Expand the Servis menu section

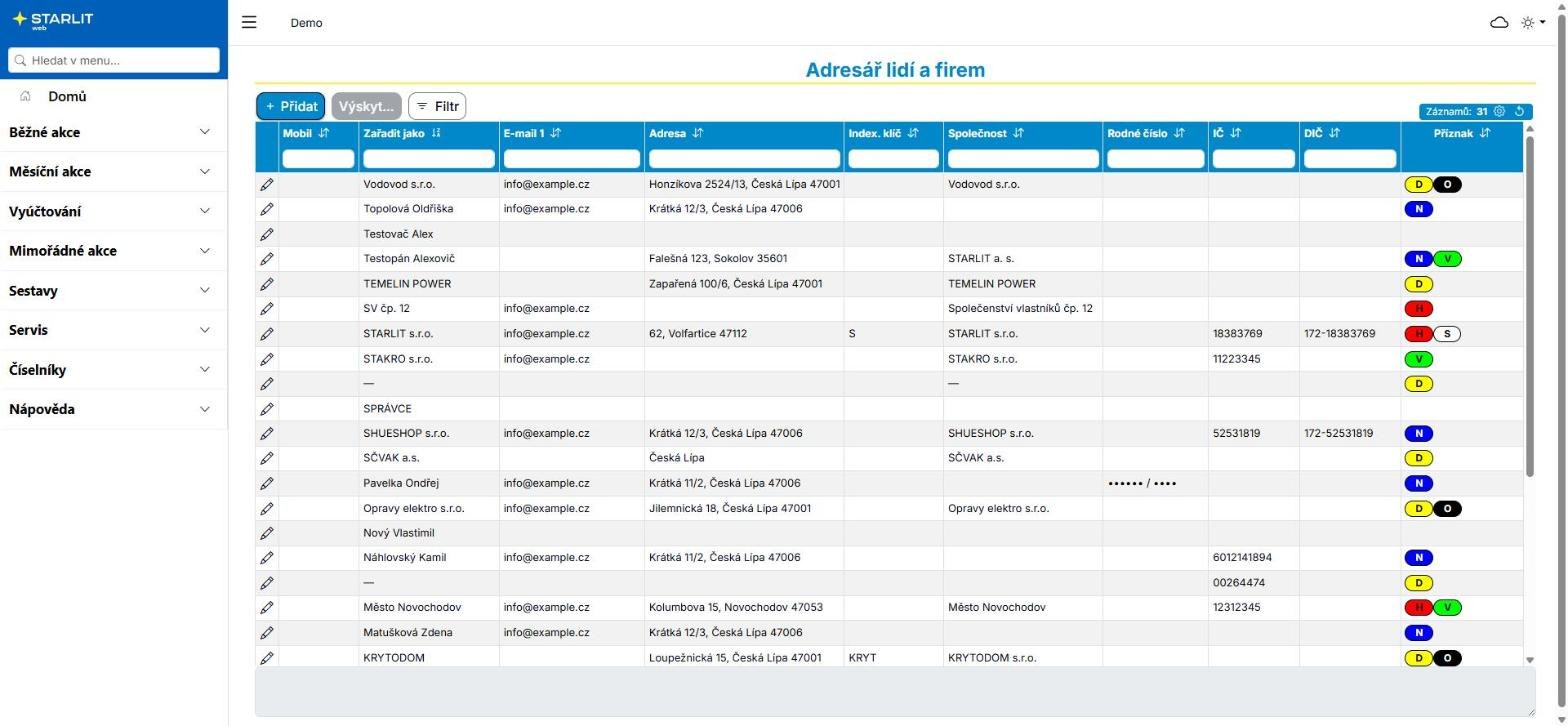click(113, 330)
